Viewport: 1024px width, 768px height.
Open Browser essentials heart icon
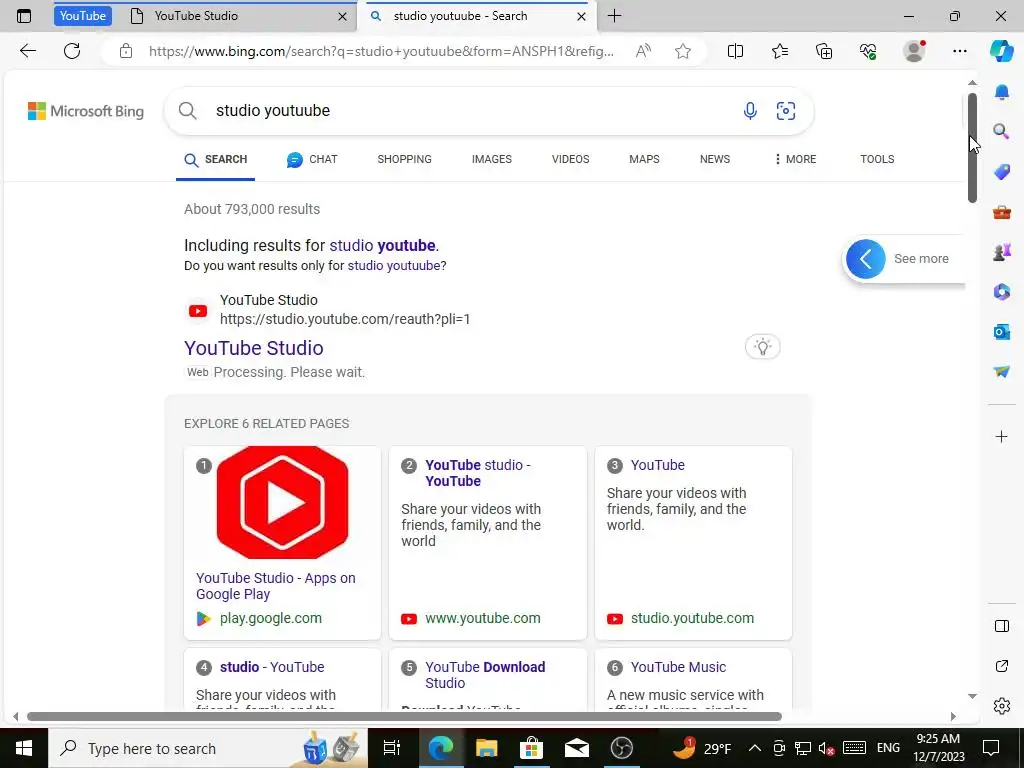868,51
